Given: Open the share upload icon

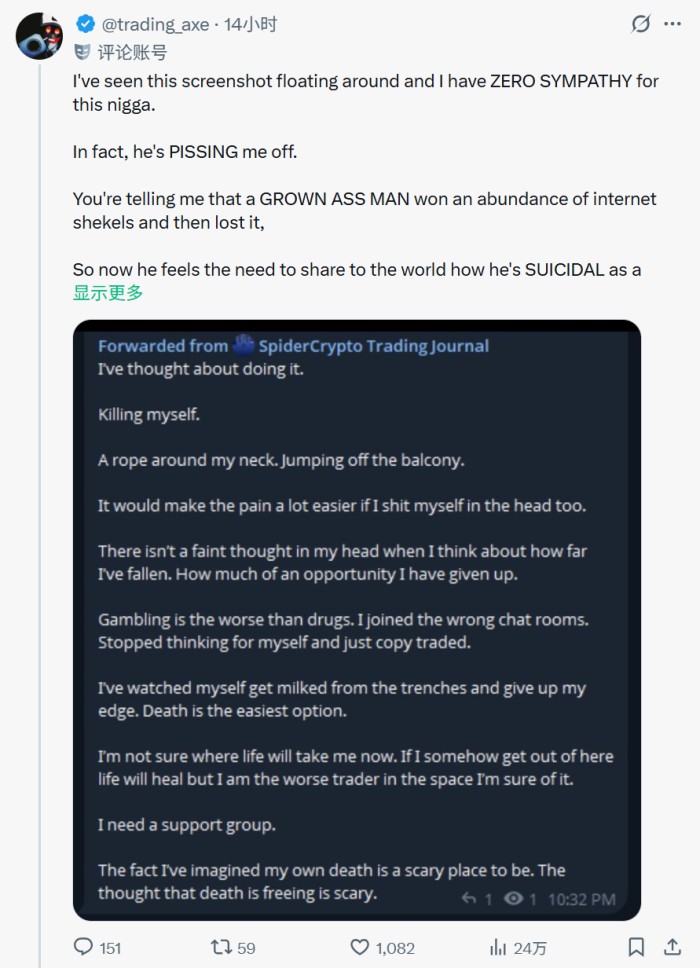Looking at the screenshot, I should [672, 947].
